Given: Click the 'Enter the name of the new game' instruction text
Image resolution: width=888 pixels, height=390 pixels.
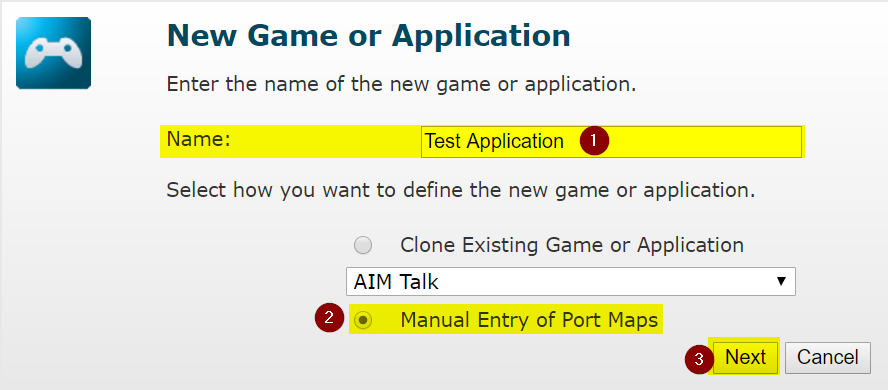Looking at the screenshot, I should point(402,85).
